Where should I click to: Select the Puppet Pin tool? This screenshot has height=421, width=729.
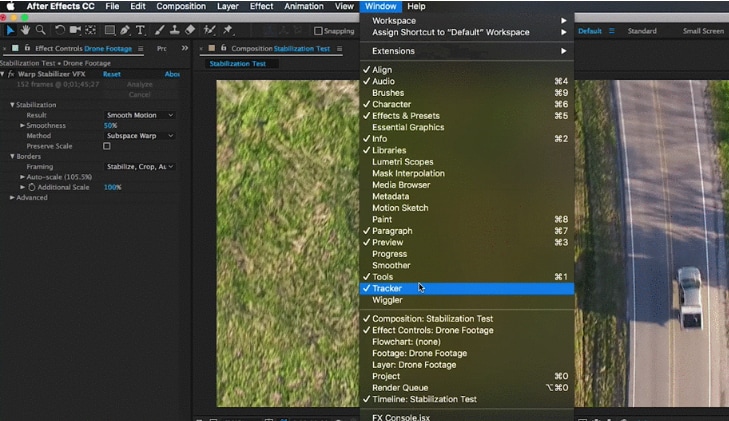point(227,30)
